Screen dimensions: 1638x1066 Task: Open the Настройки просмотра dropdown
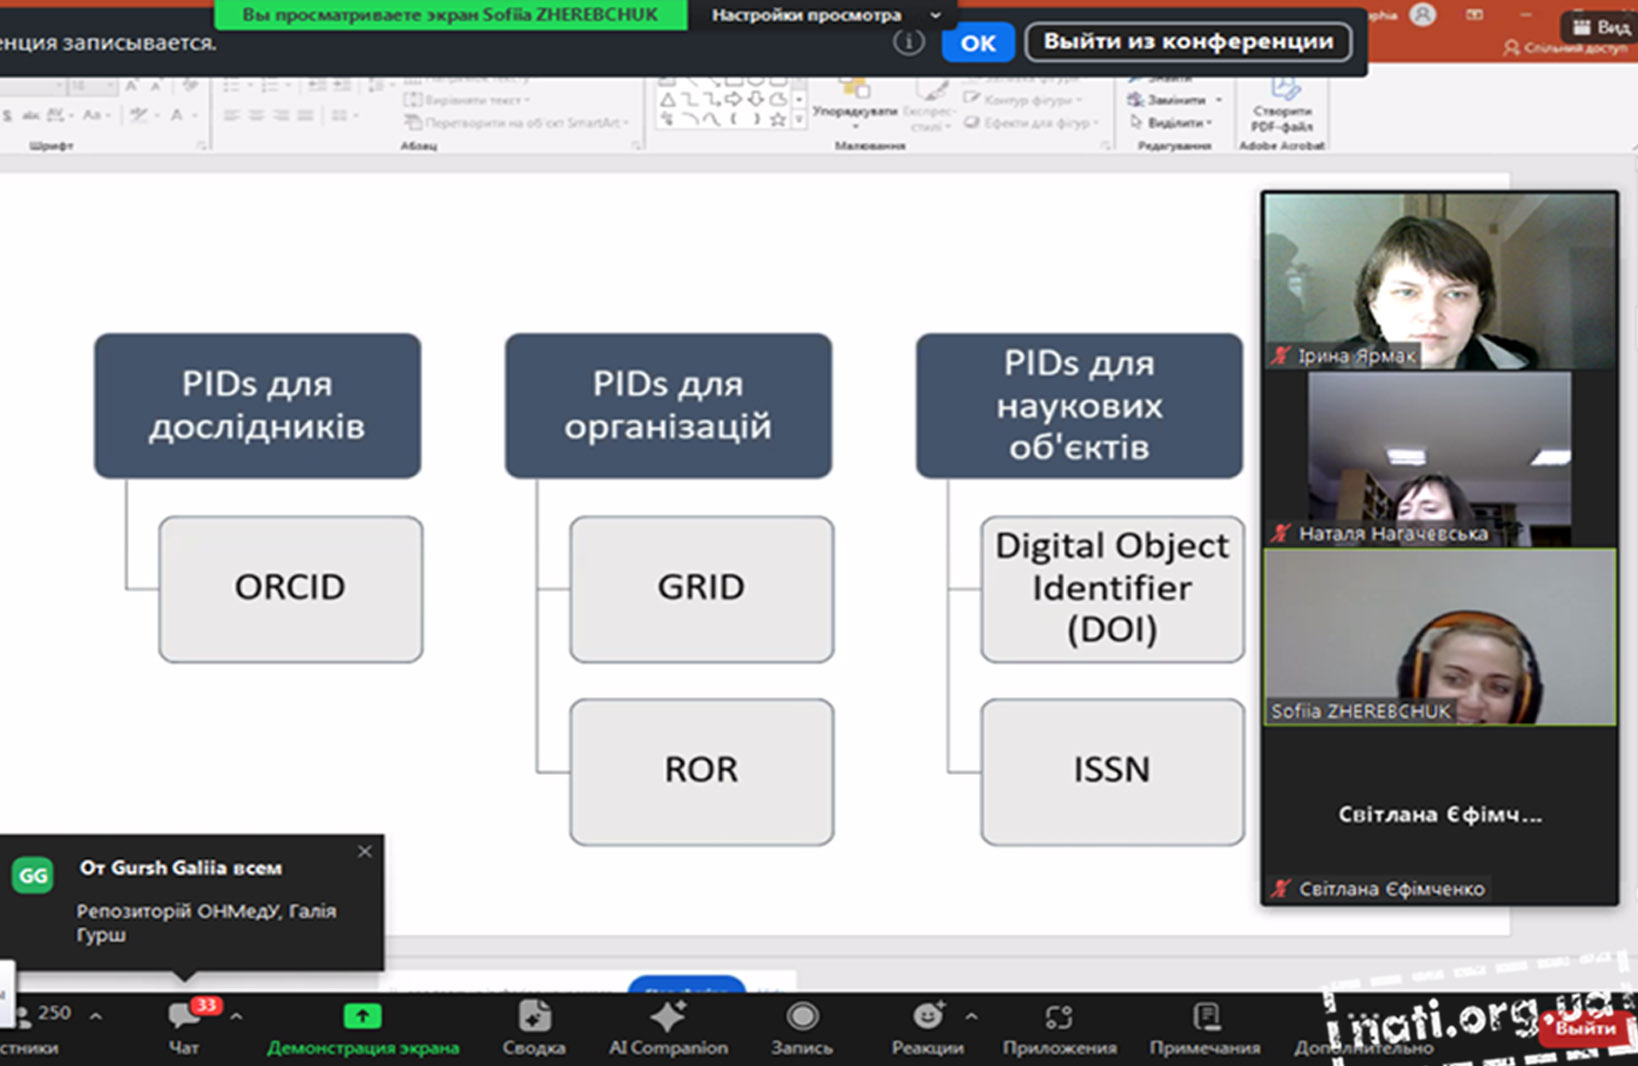[823, 15]
